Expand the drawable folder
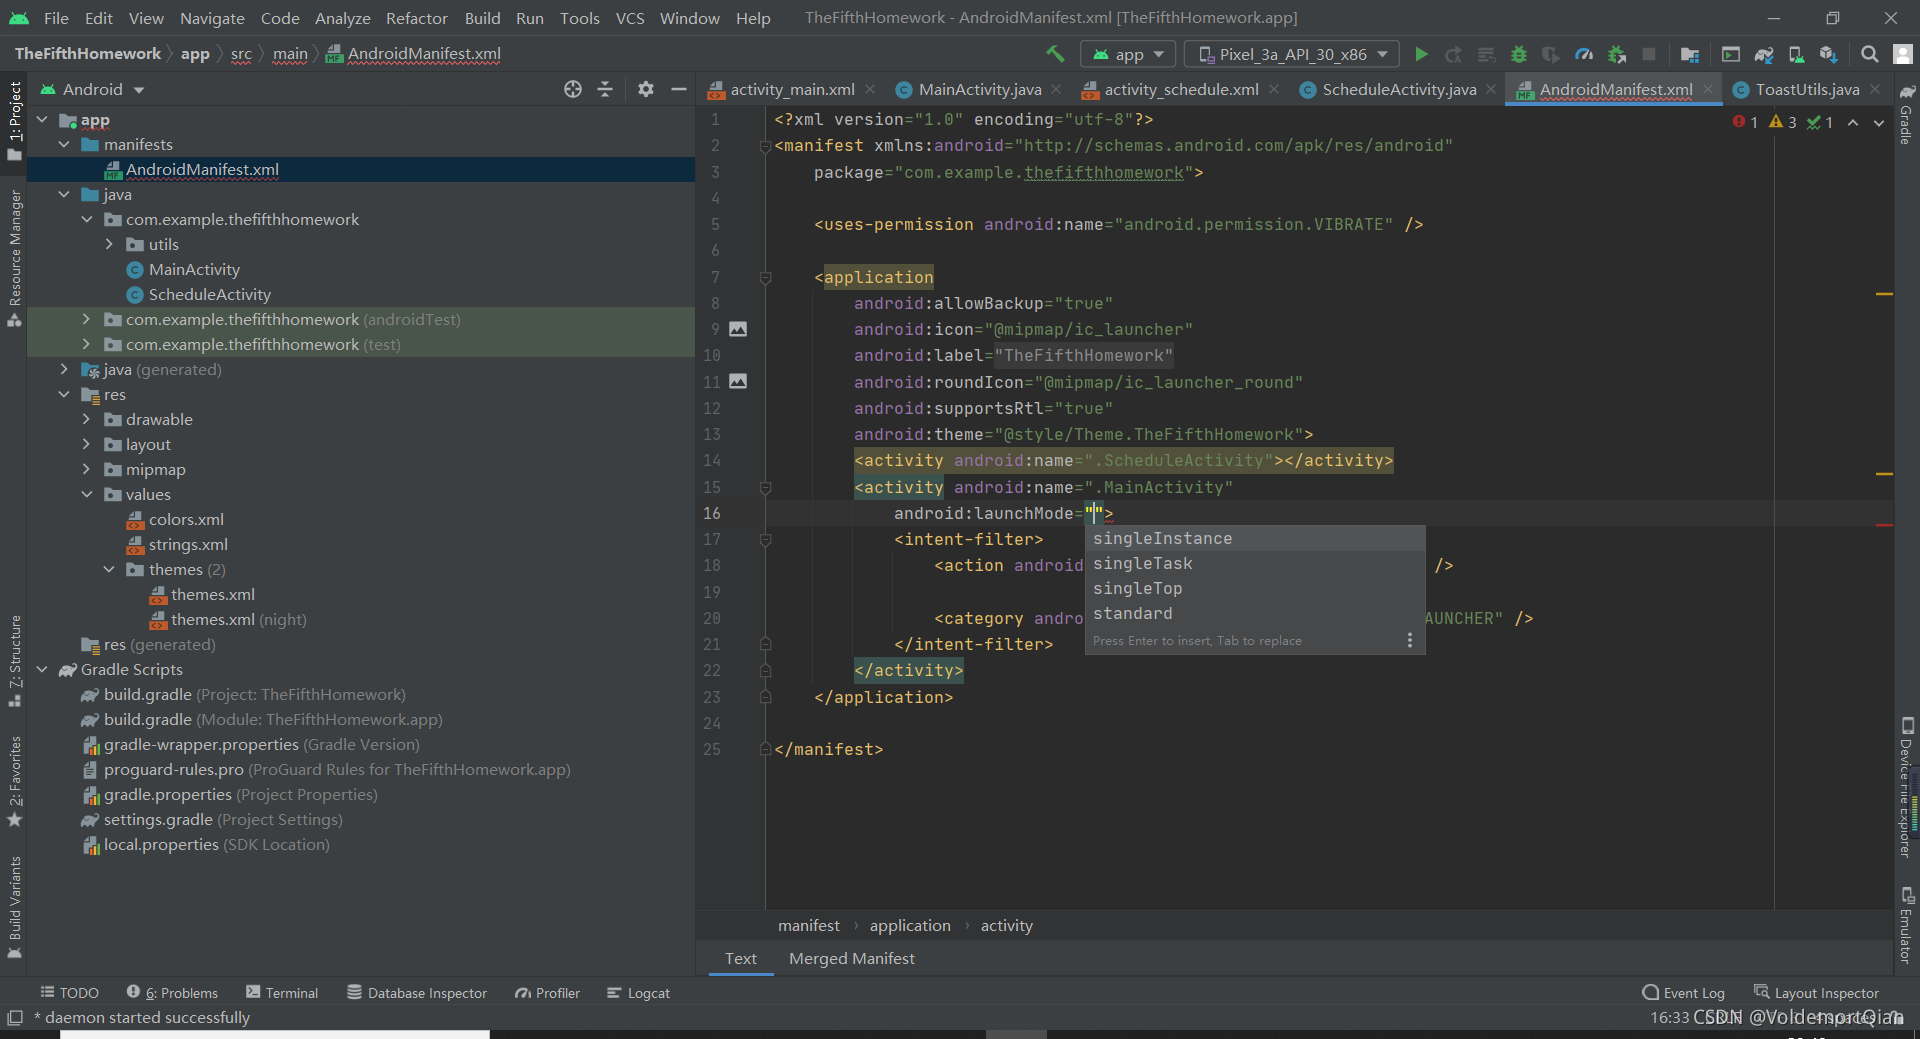 [x=87, y=419]
